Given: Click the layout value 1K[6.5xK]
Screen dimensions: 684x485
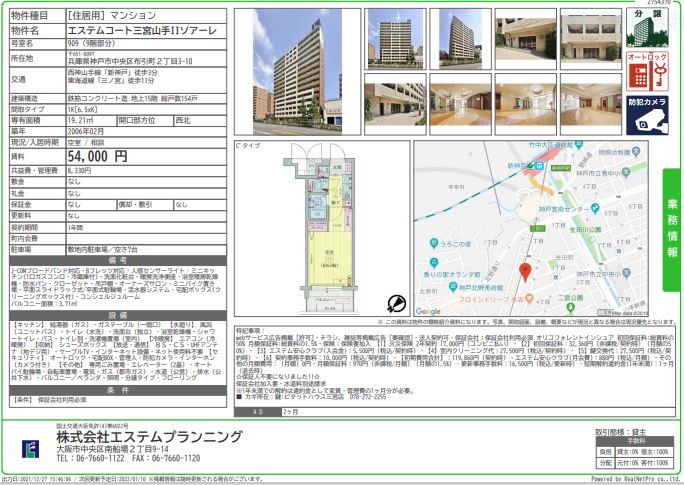Looking at the screenshot, I should [82, 109].
